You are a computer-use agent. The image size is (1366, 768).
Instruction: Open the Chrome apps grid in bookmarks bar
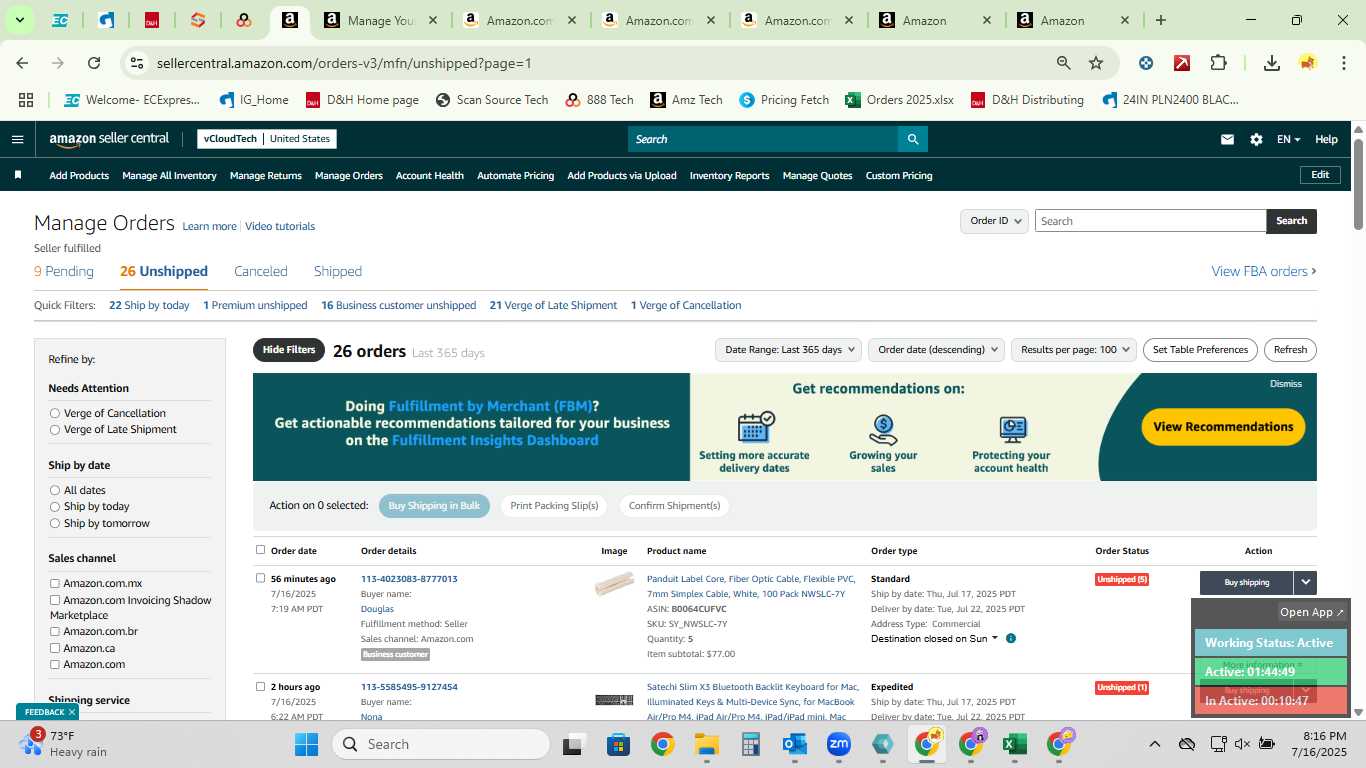[x=26, y=100]
